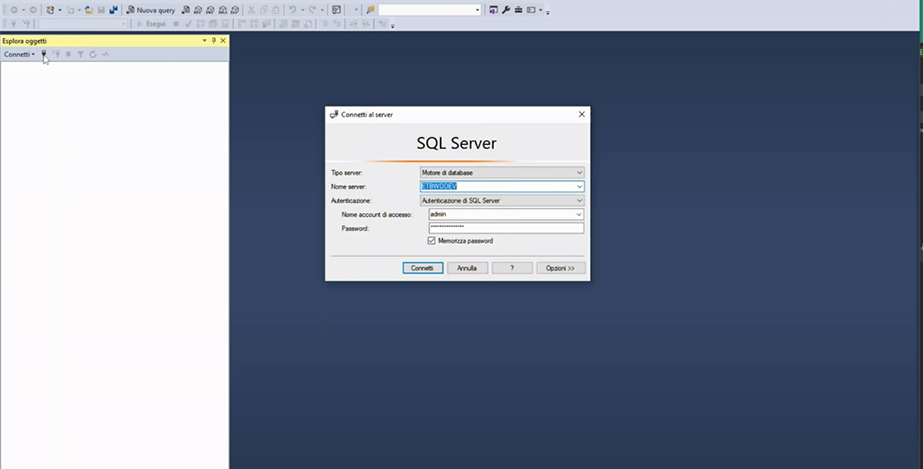923x469 pixels.
Task: Click the new project icon in toolbar
Action: point(51,10)
